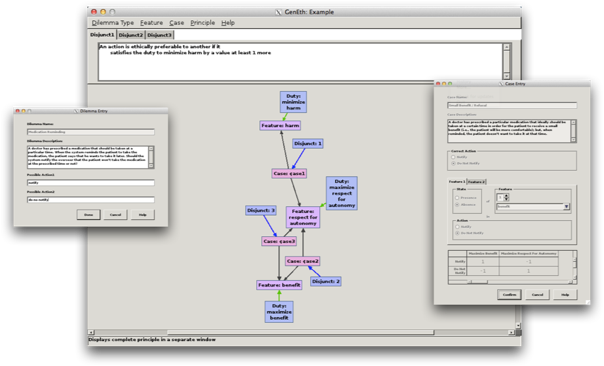604x366 pixels.
Task: Click Do Not Notify row's Autonomy cell
Action: tap(528, 271)
